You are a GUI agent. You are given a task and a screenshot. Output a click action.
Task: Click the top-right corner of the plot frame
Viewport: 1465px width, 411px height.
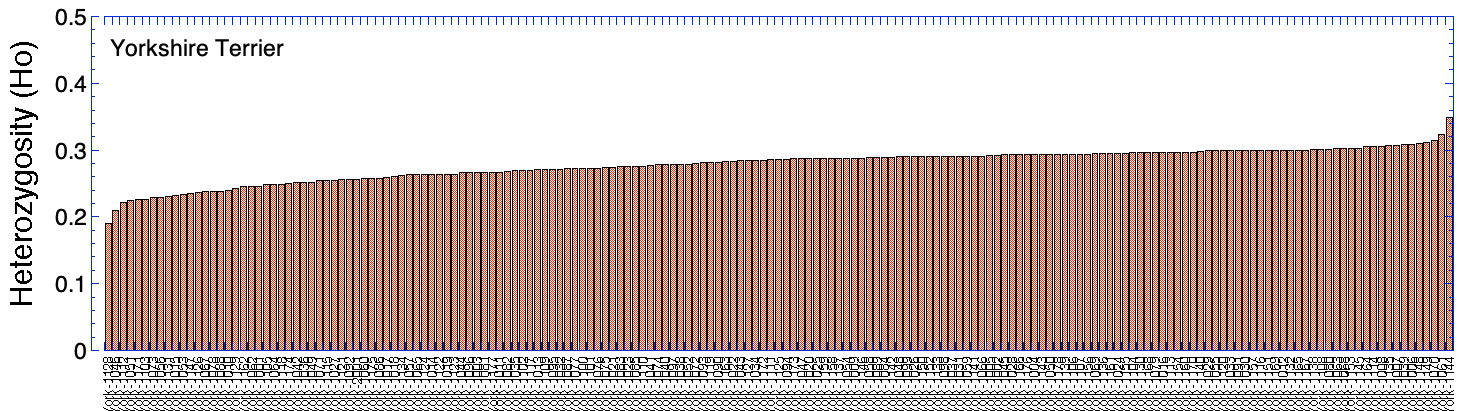click(x=1453, y=17)
